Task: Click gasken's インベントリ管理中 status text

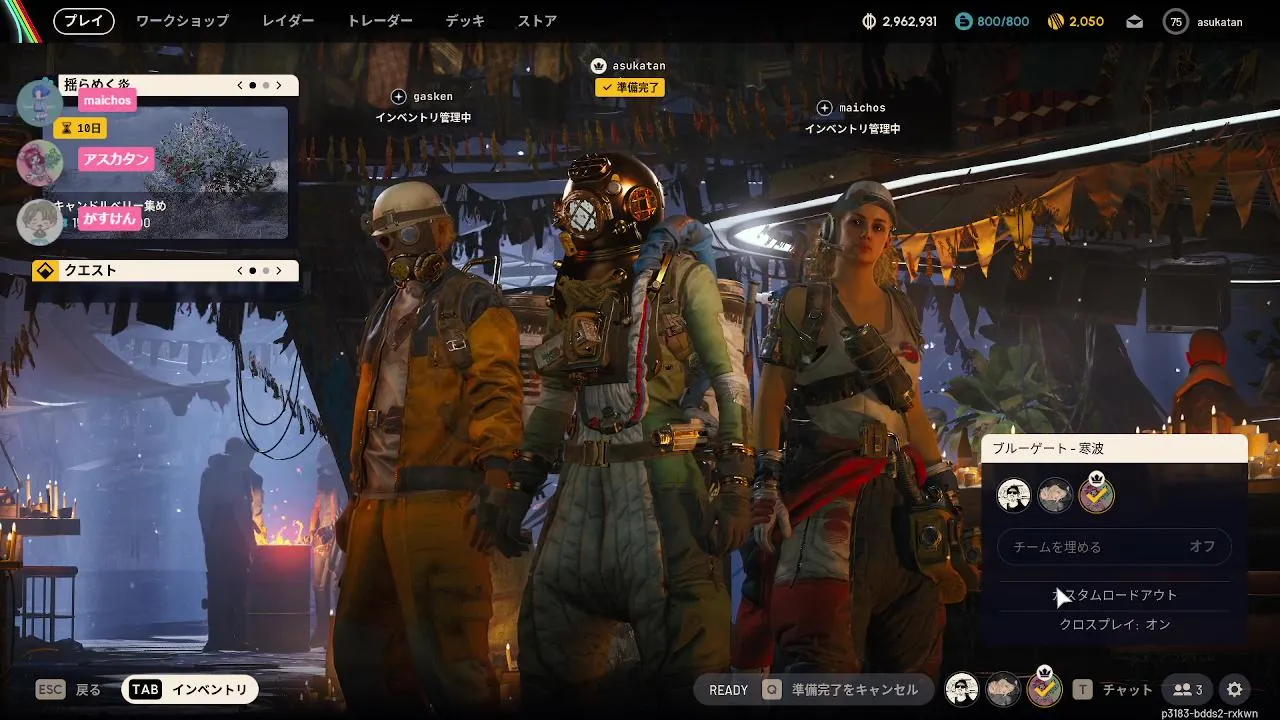Action: click(x=423, y=117)
